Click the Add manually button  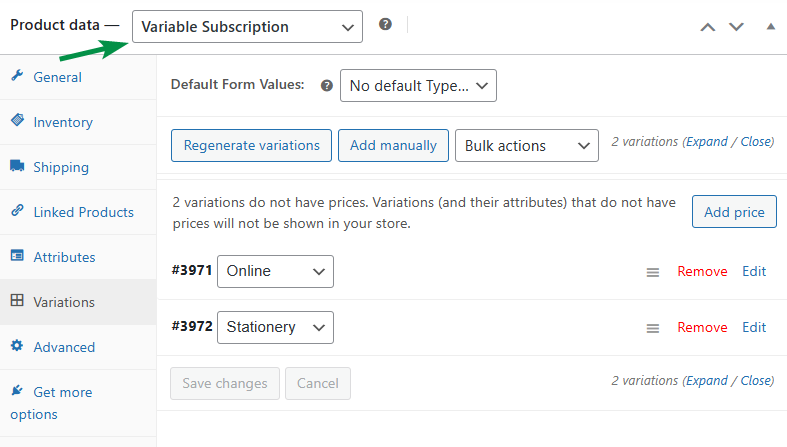point(393,146)
